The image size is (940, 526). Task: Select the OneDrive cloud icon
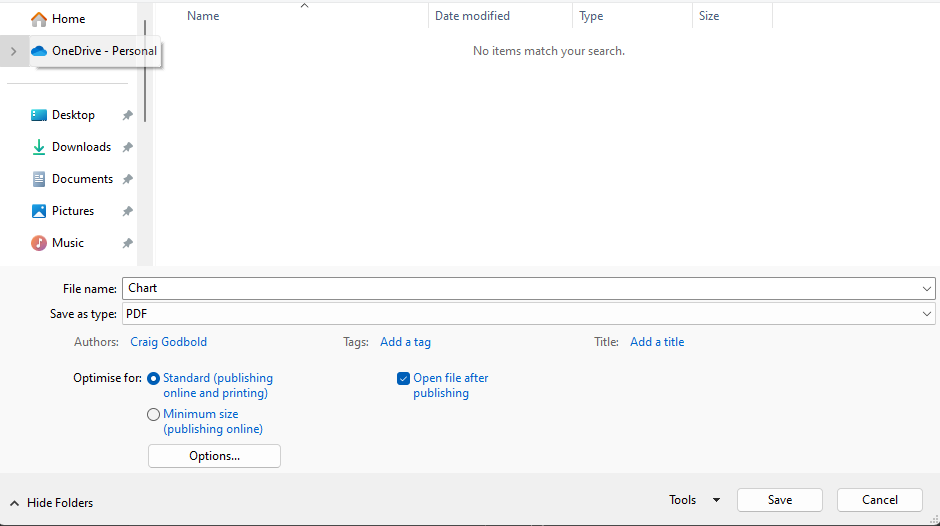coord(39,51)
